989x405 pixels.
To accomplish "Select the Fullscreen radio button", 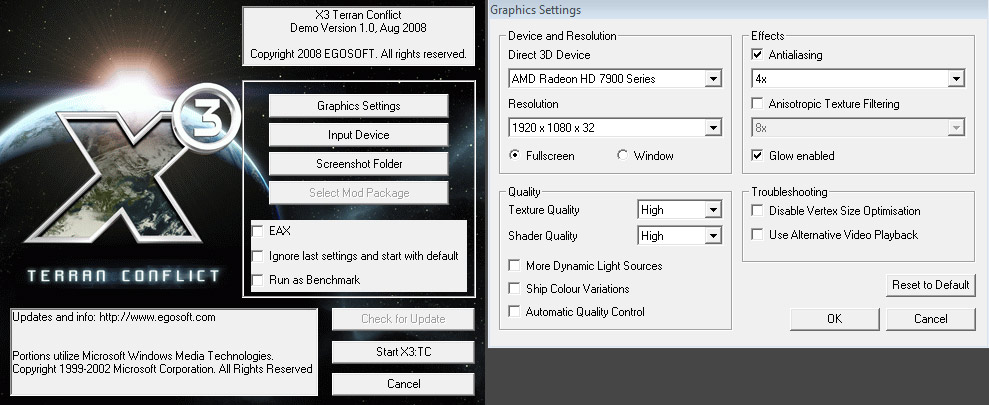I will click(x=515, y=155).
